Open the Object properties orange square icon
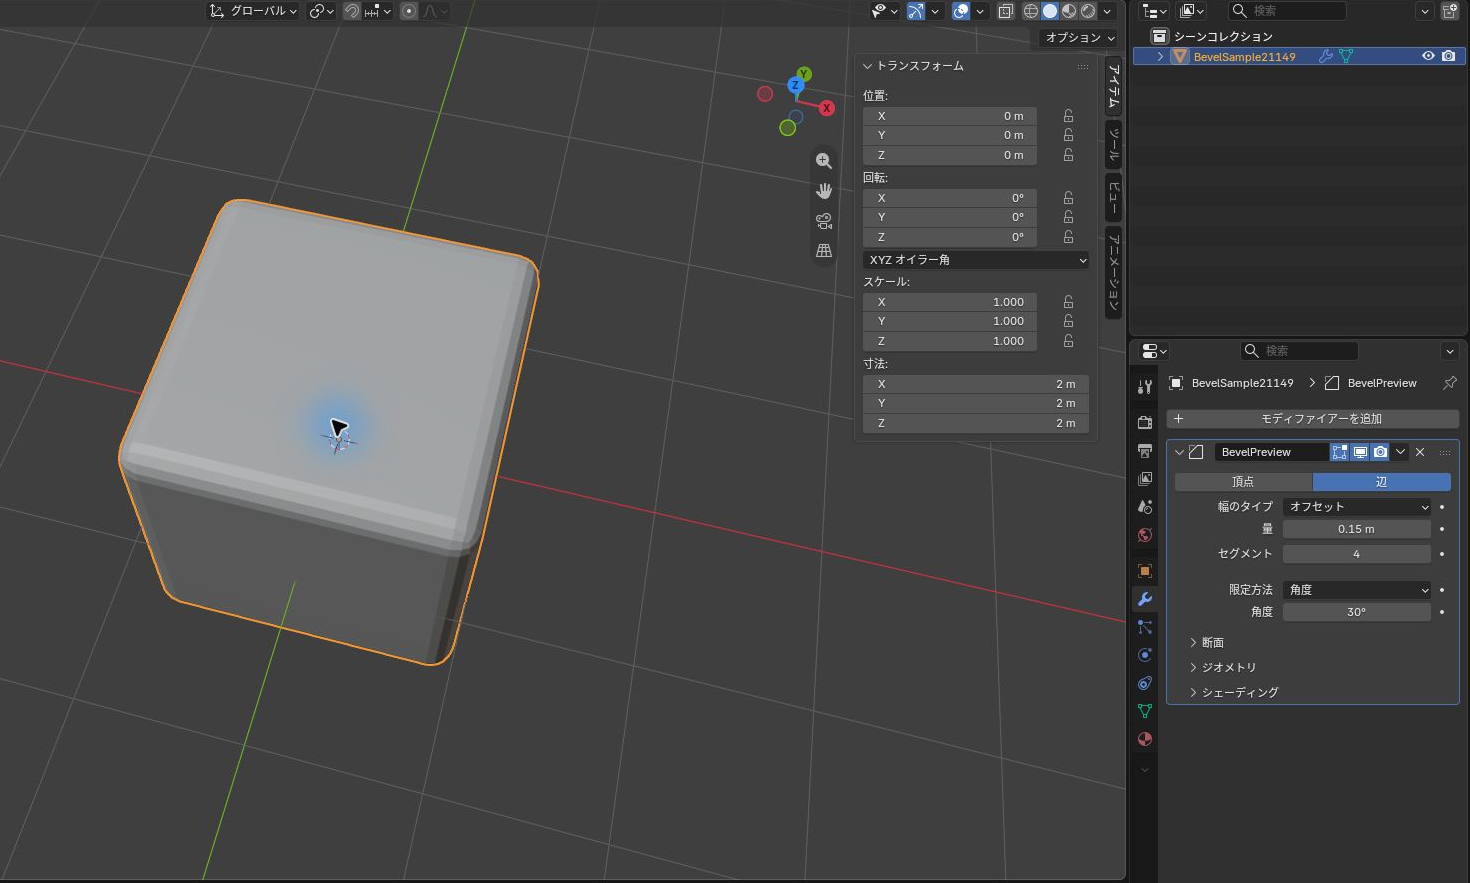 click(x=1145, y=571)
